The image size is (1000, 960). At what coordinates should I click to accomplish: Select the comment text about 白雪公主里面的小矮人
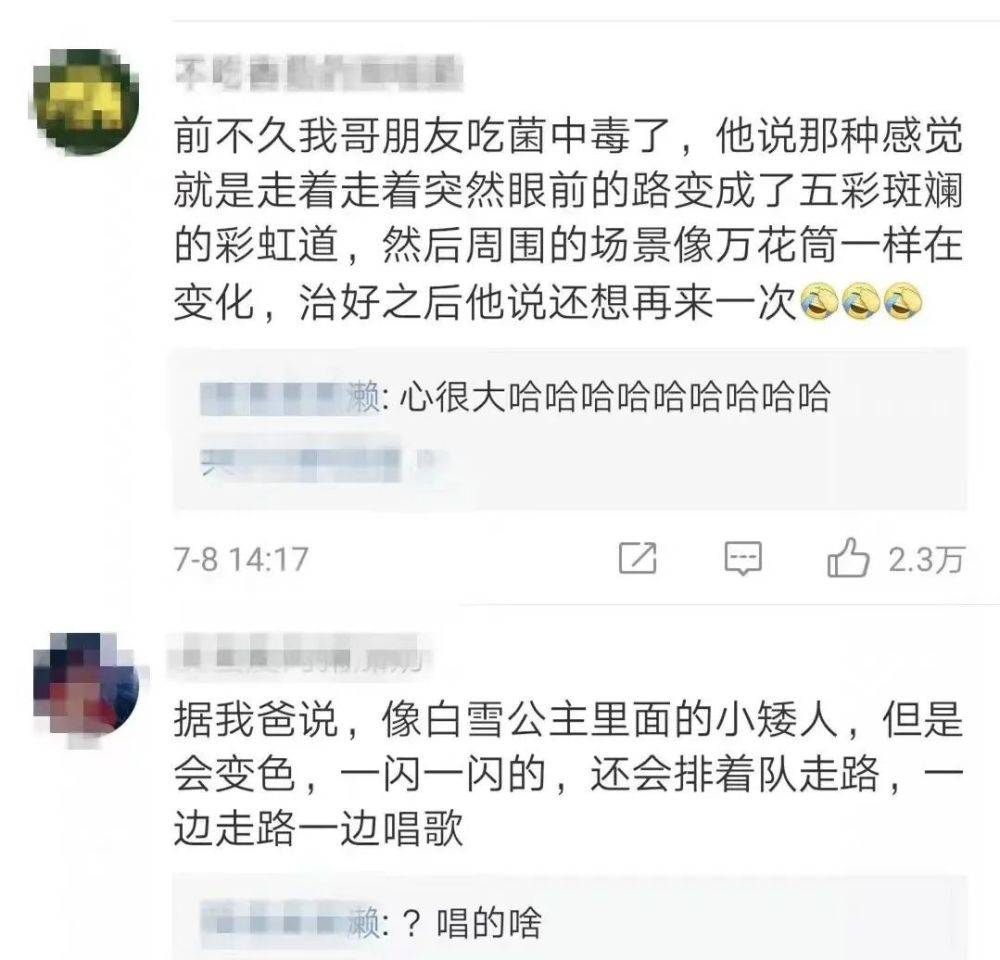(x=568, y=774)
